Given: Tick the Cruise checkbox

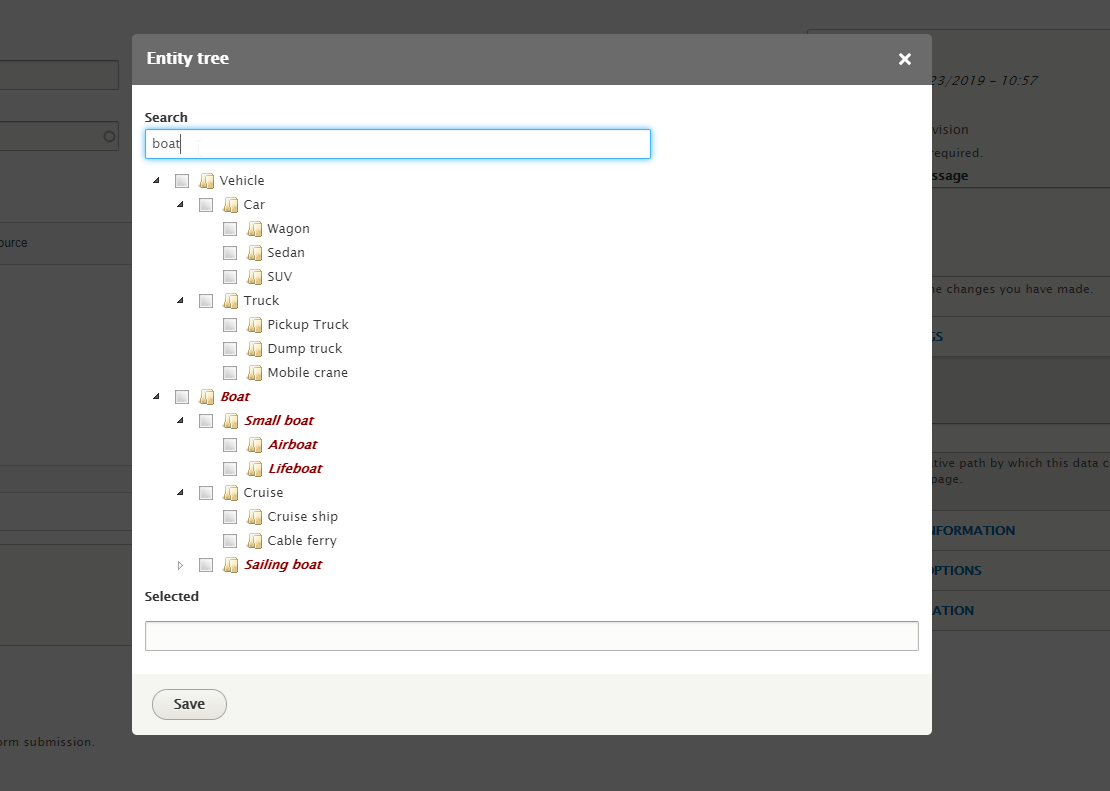Looking at the screenshot, I should [206, 494].
